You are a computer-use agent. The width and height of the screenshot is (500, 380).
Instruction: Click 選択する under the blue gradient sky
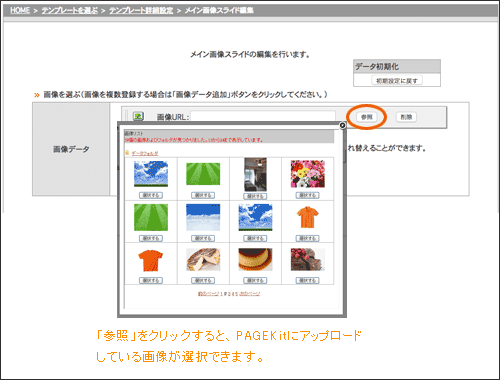tap(203, 238)
